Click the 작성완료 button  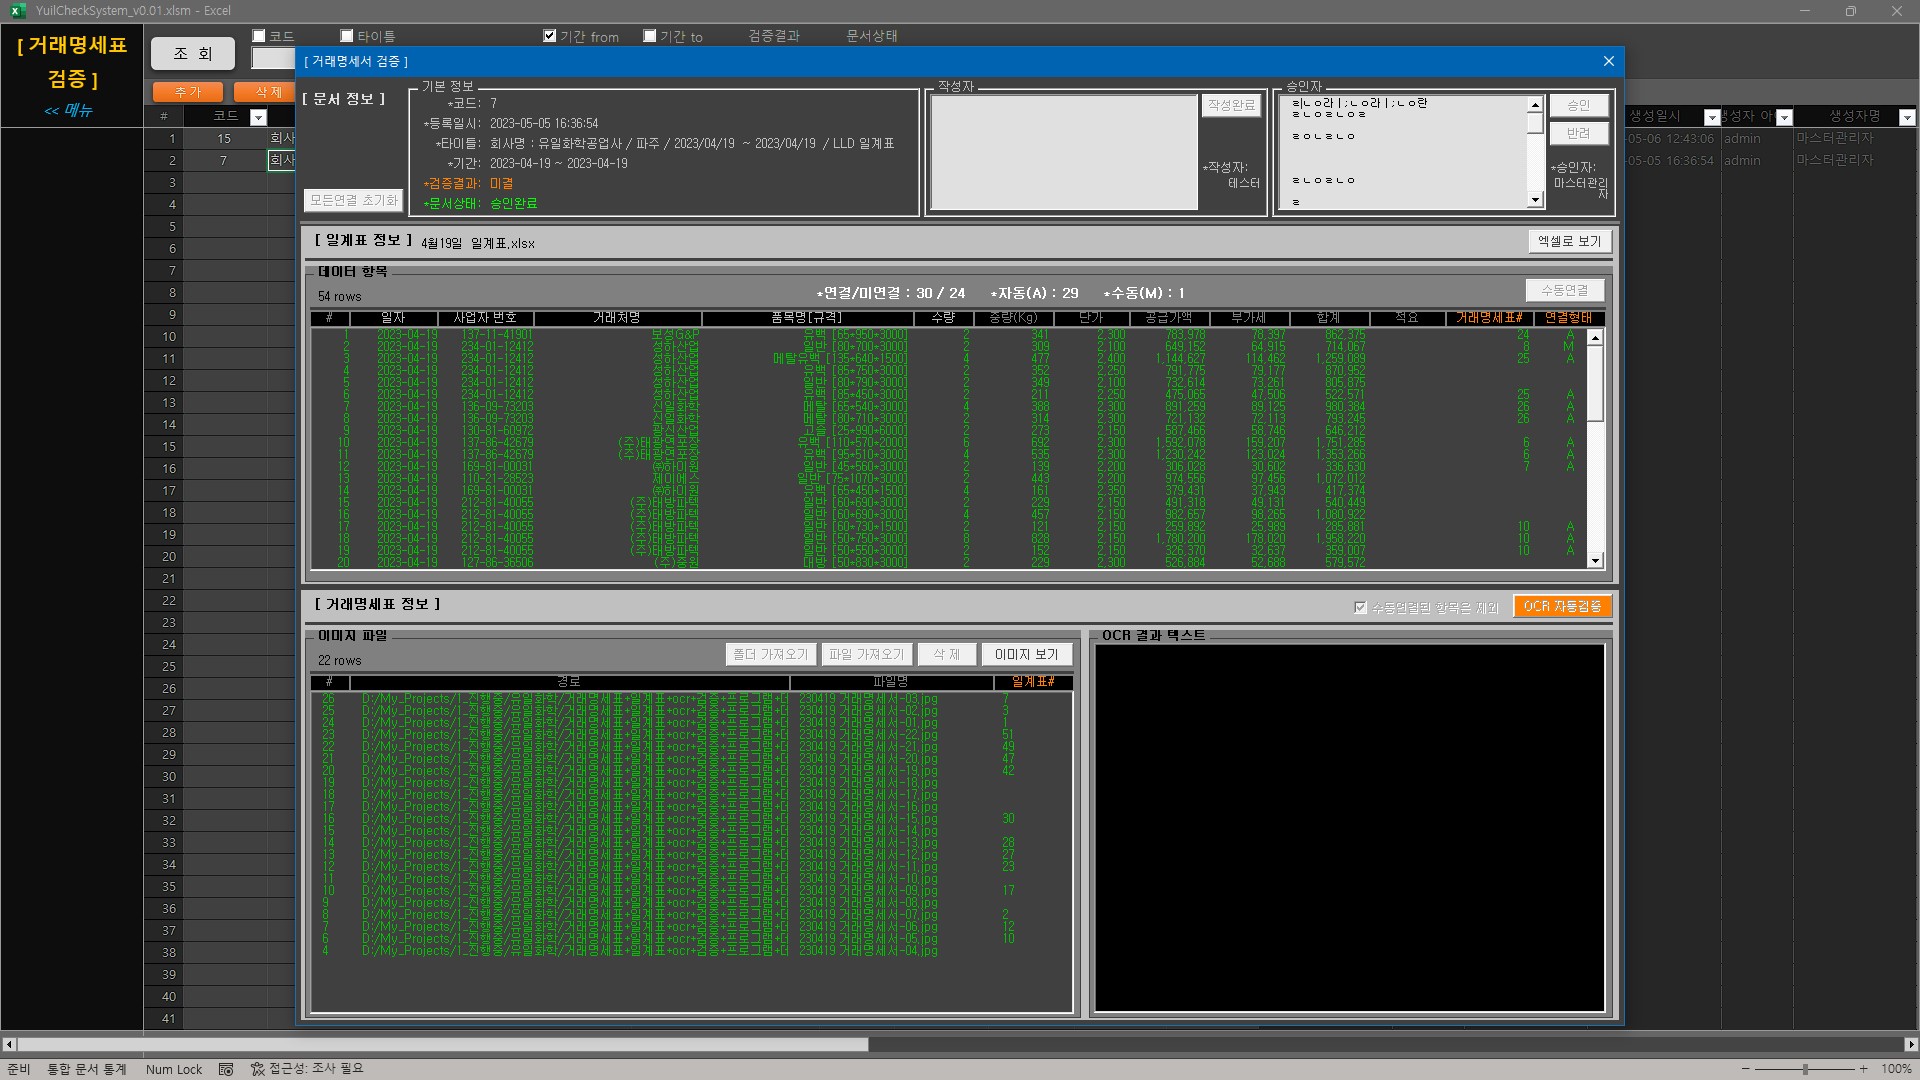tap(1231, 105)
